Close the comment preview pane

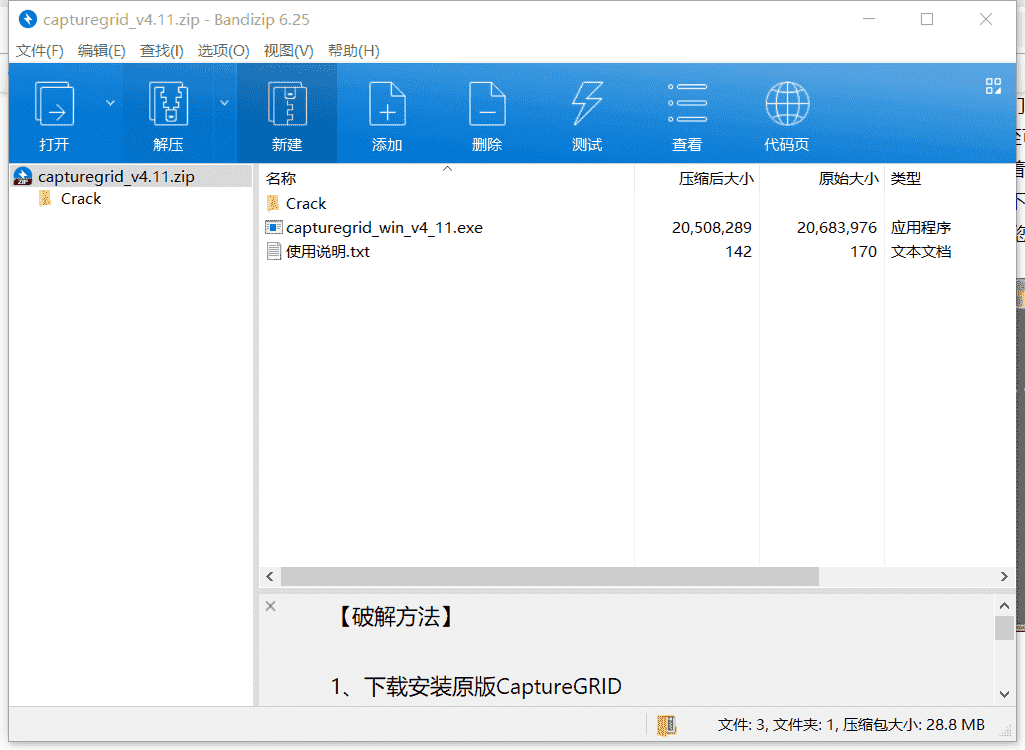click(271, 606)
